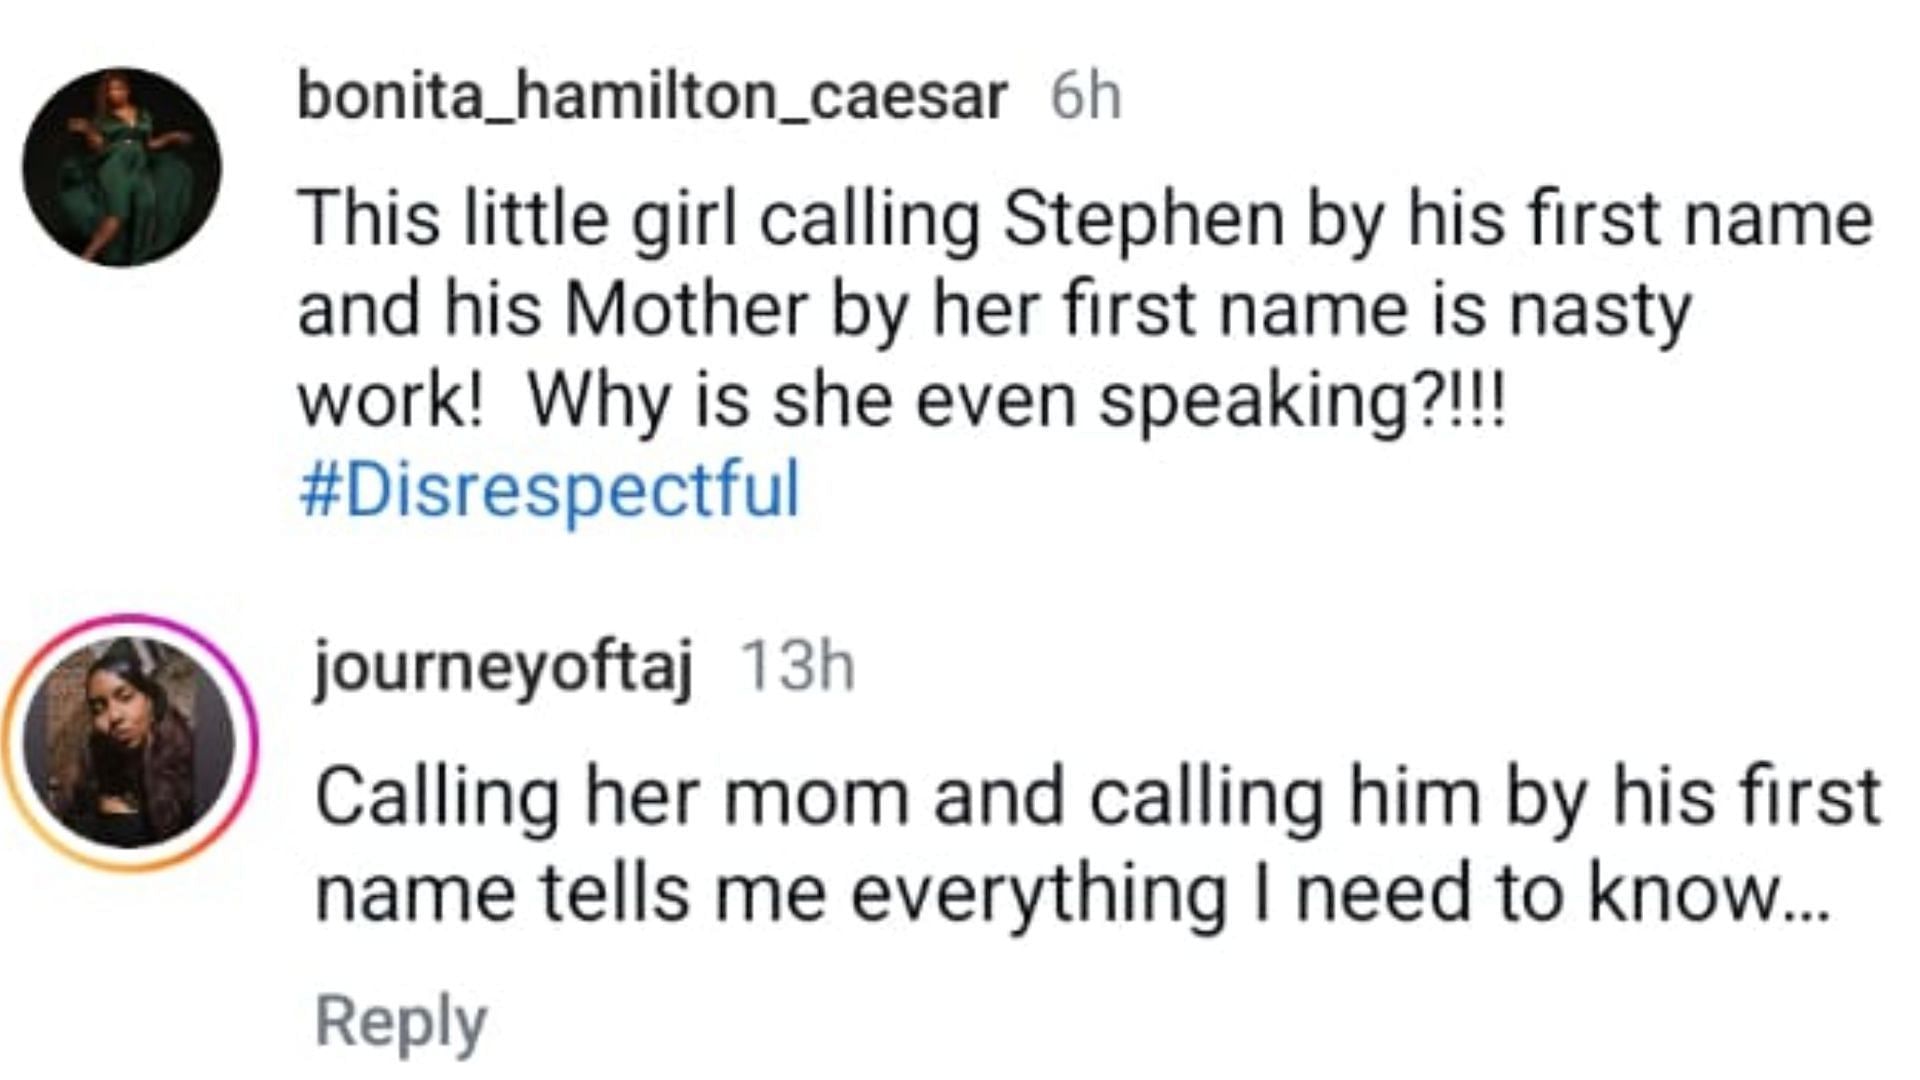Click the 13h timestamp
This screenshot has height=1080, width=1920.
pos(796,666)
